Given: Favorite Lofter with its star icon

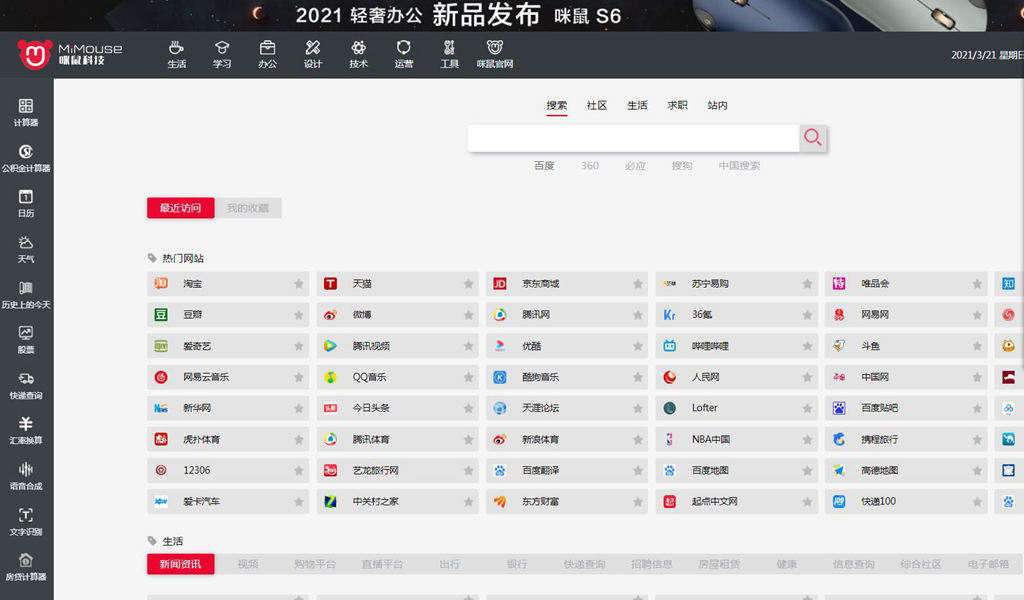Looking at the screenshot, I should (x=807, y=408).
